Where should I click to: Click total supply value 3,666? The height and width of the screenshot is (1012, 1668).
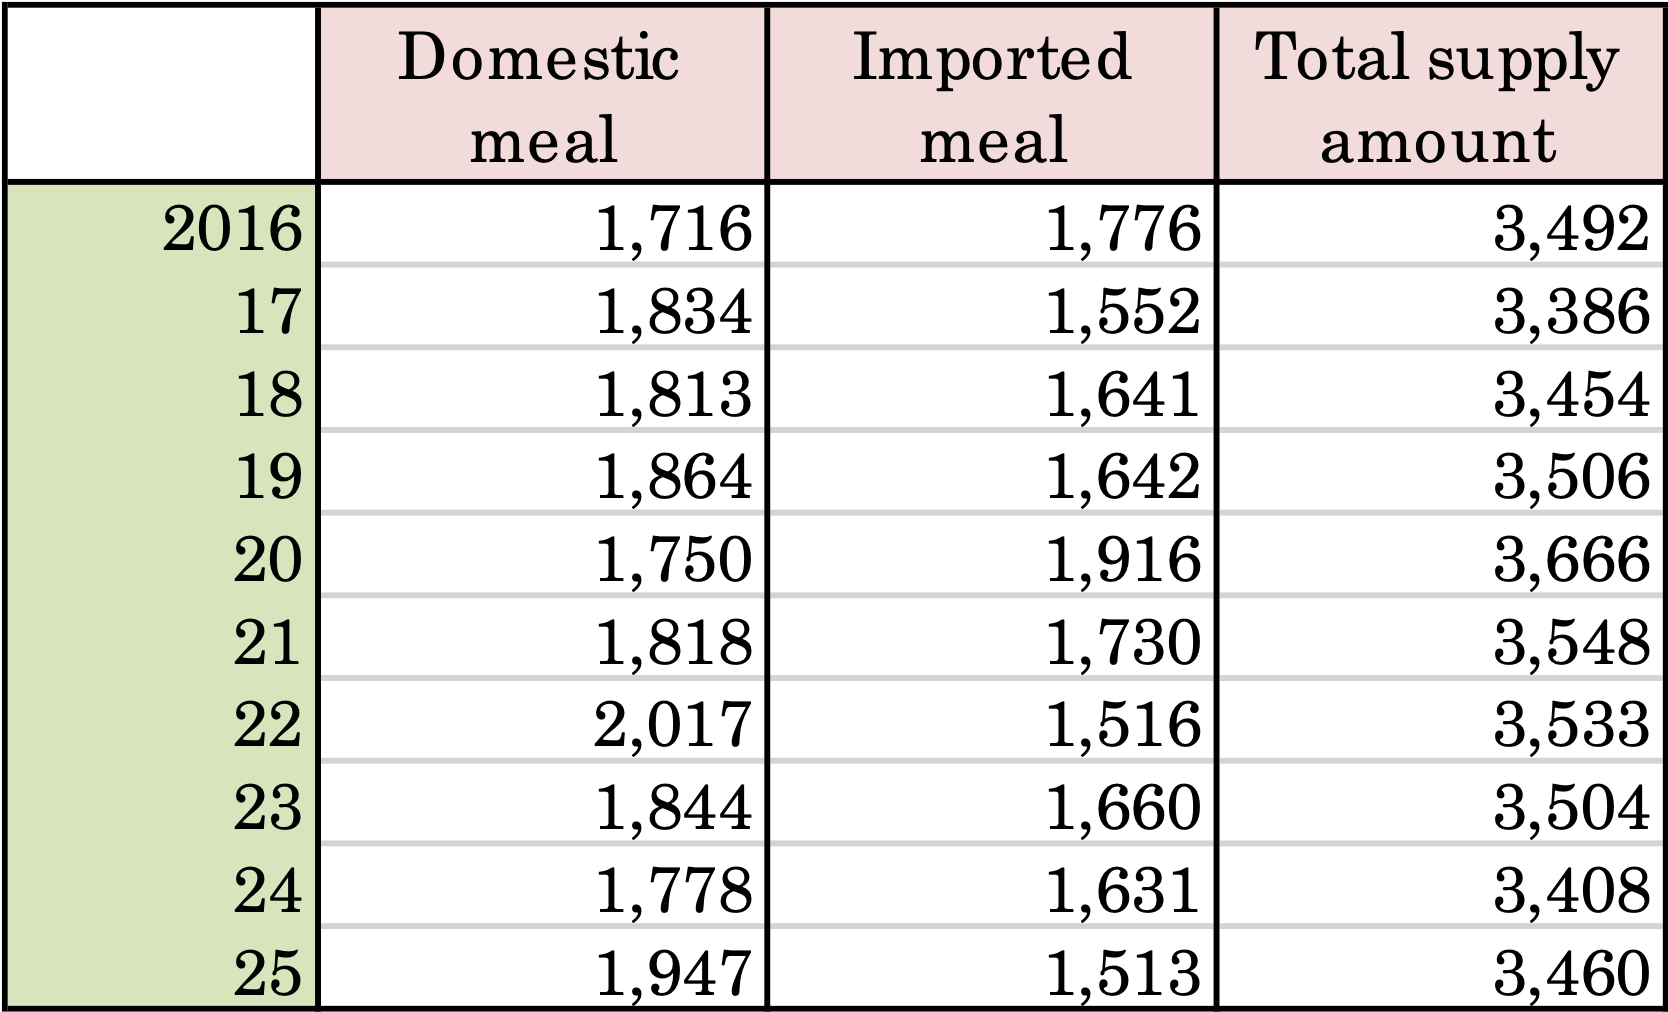point(1570,560)
